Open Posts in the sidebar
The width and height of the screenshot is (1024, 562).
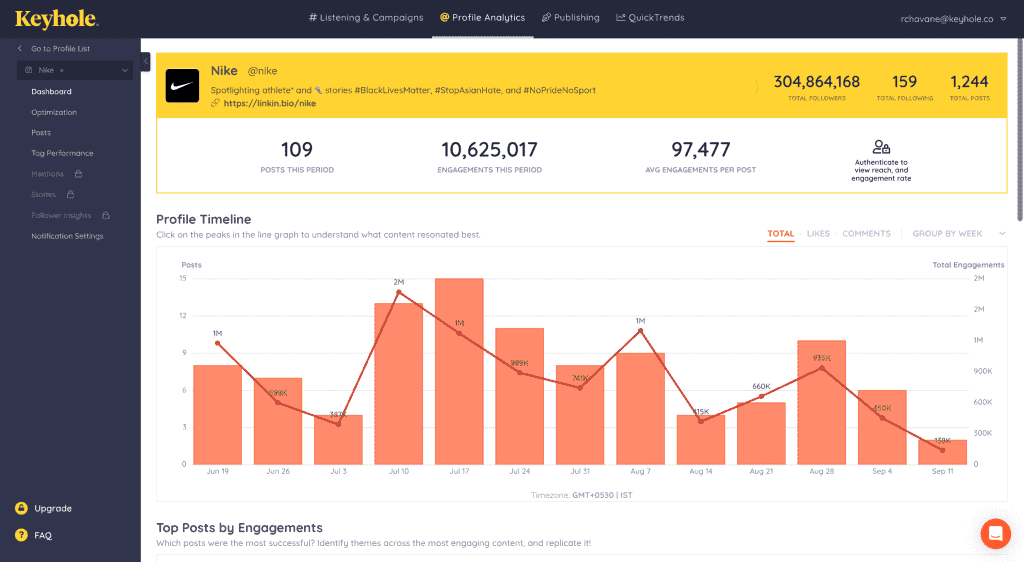click(41, 133)
